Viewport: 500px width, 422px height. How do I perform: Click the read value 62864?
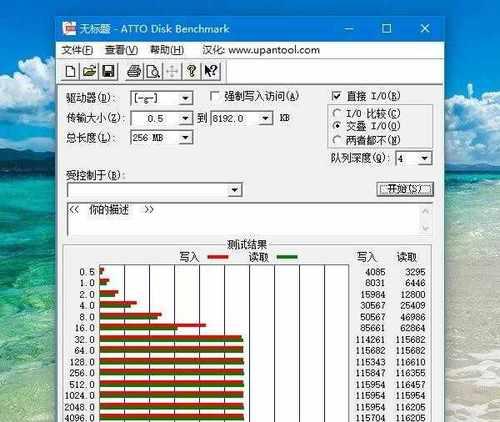click(x=413, y=328)
